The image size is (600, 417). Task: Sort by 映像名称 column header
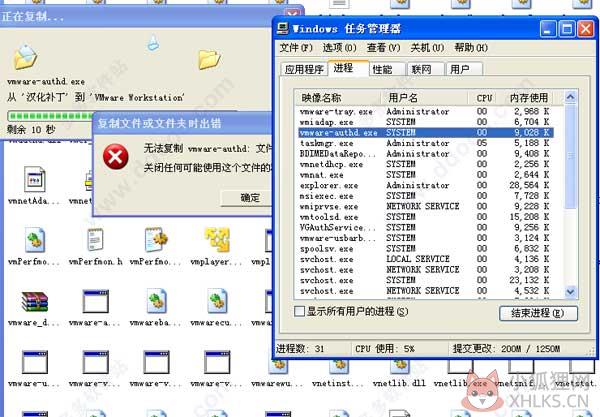pyautogui.click(x=337, y=98)
